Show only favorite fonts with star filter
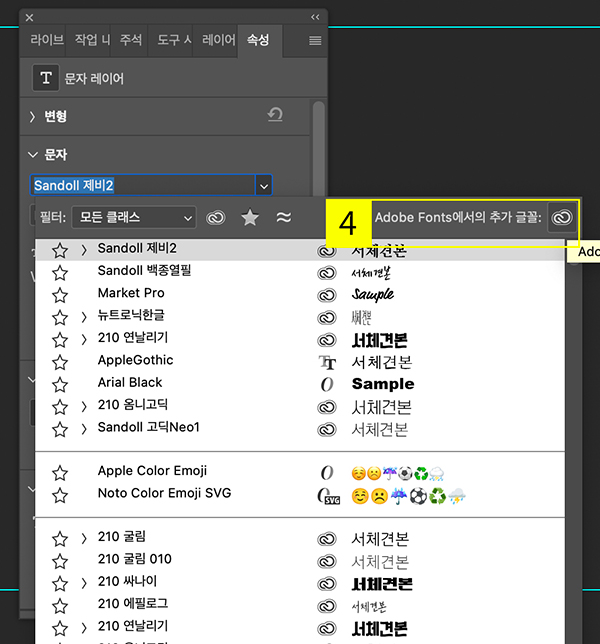Image resolution: width=600 pixels, height=644 pixels. pyautogui.click(x=250, y=217)
